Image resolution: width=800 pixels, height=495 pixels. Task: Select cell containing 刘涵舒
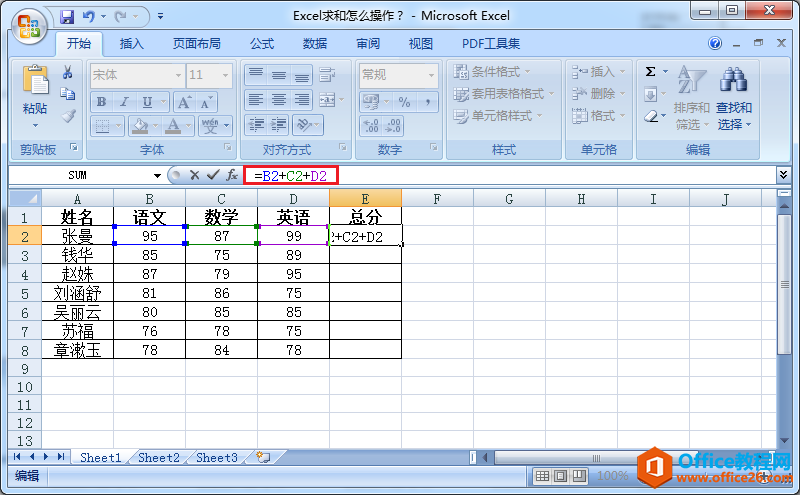coord(78,293)
